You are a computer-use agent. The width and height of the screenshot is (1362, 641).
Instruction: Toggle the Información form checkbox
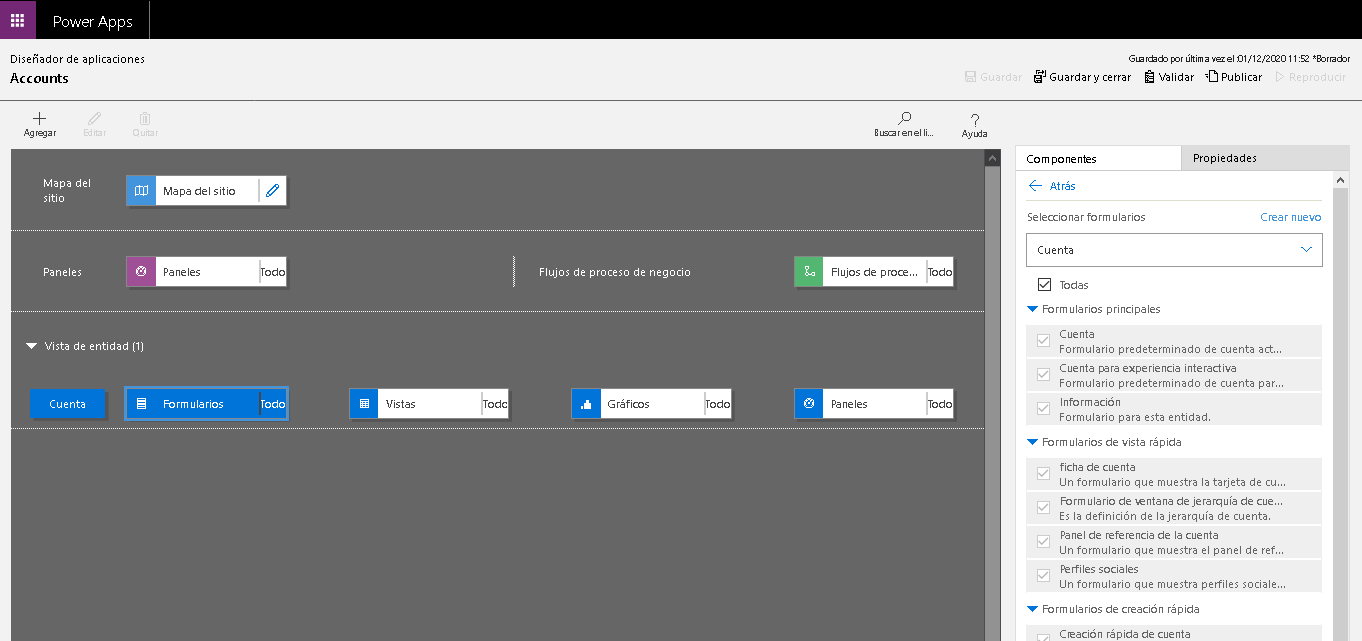[1043, 409]
